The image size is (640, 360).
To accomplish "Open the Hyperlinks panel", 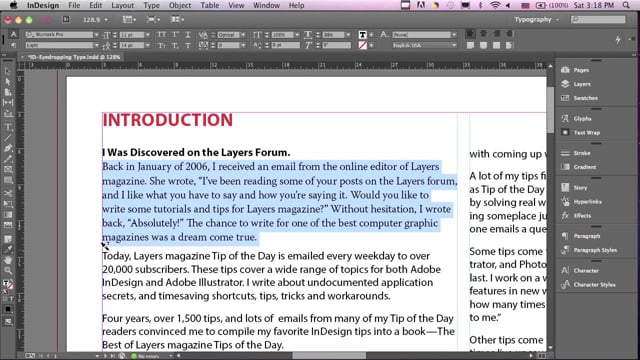I will click(581, 202).
